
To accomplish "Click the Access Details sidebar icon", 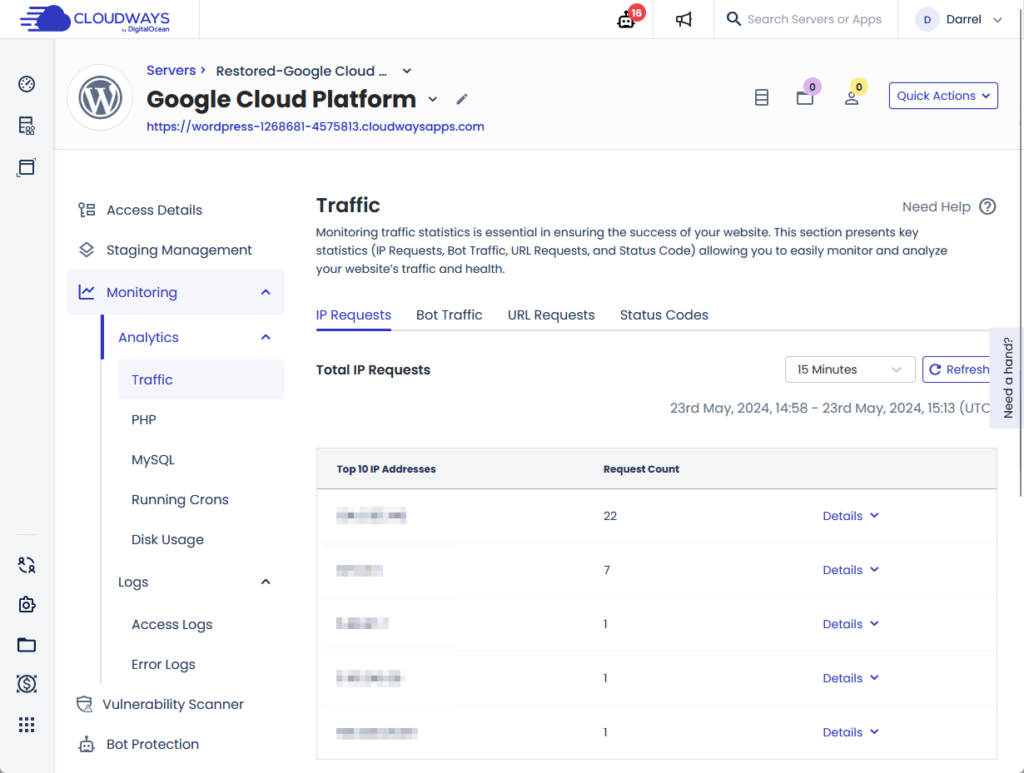I will tap(87, 210).
